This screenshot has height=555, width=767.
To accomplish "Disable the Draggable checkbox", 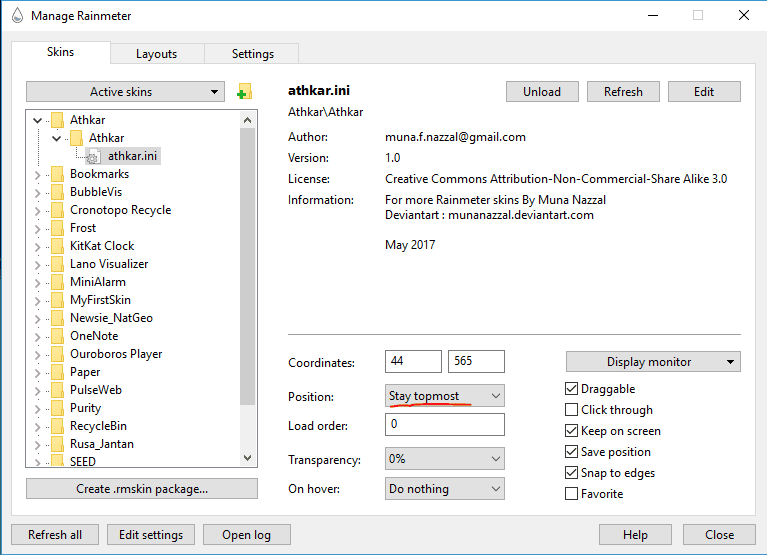I will point(572,389).
